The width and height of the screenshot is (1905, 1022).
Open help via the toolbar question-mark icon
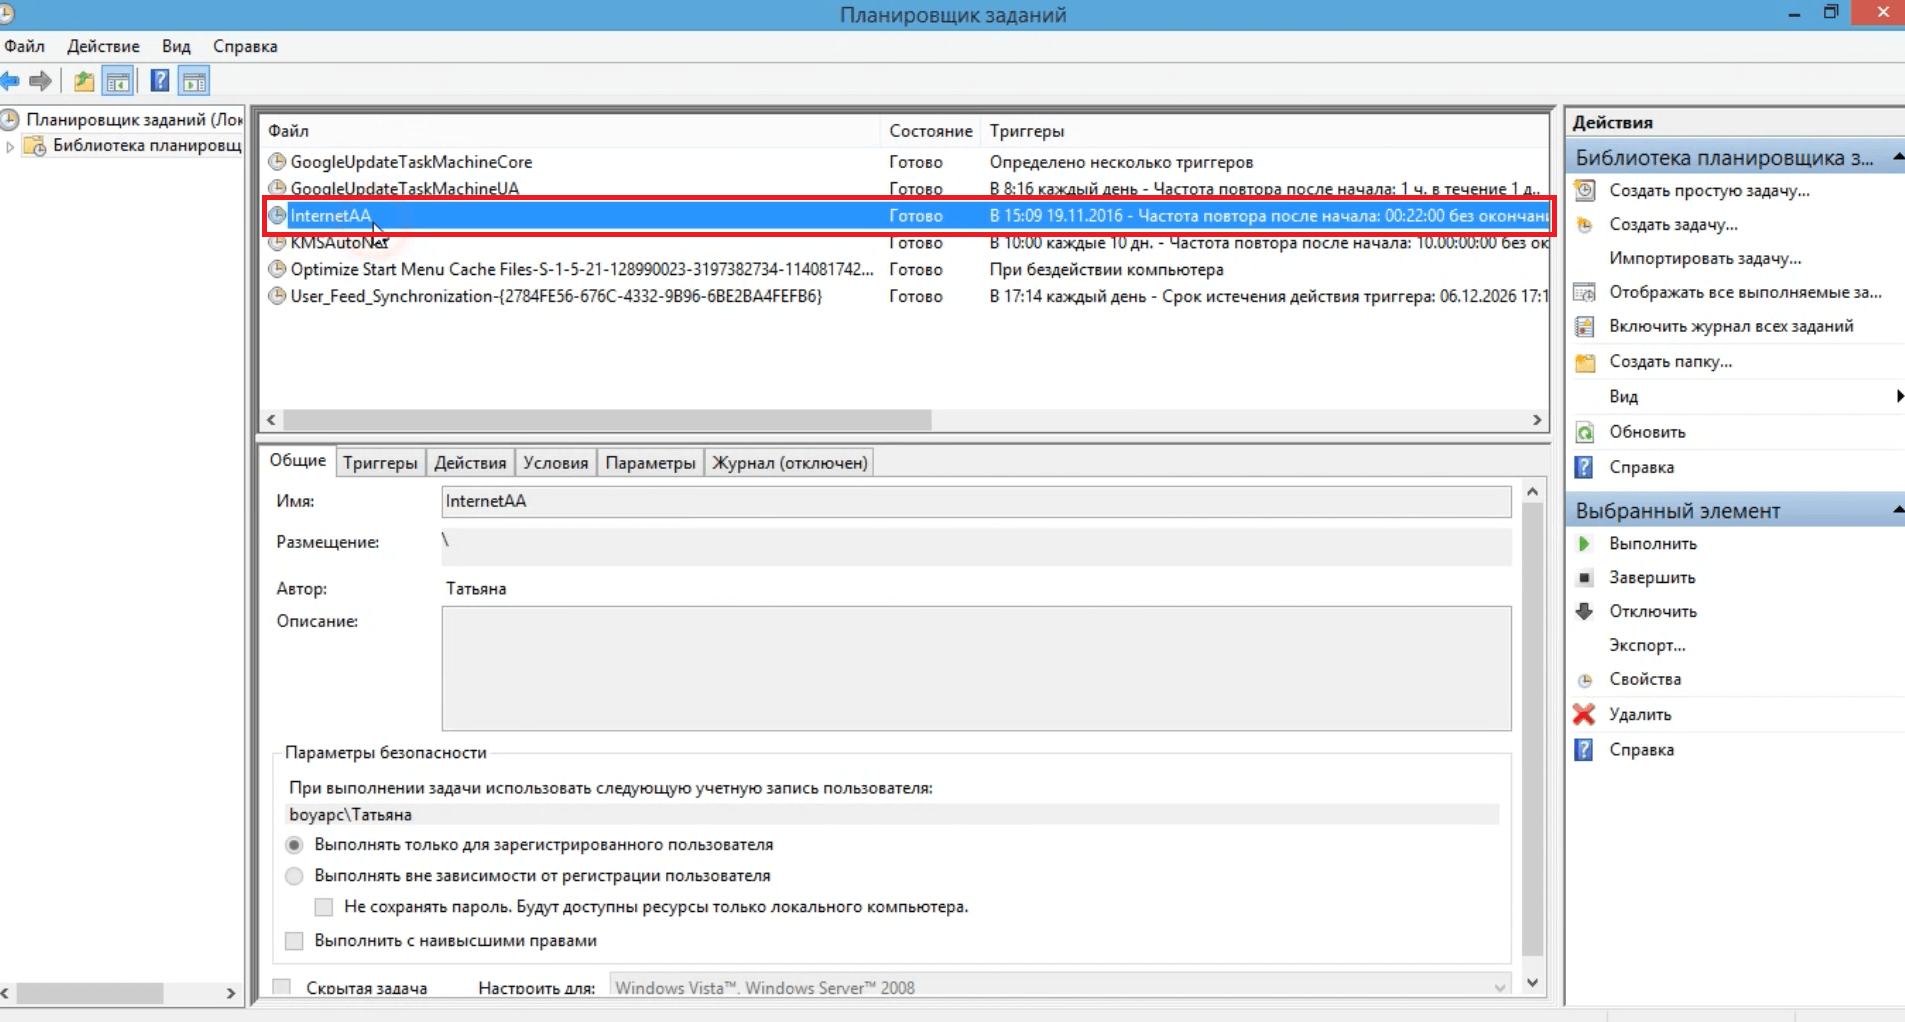160,81
